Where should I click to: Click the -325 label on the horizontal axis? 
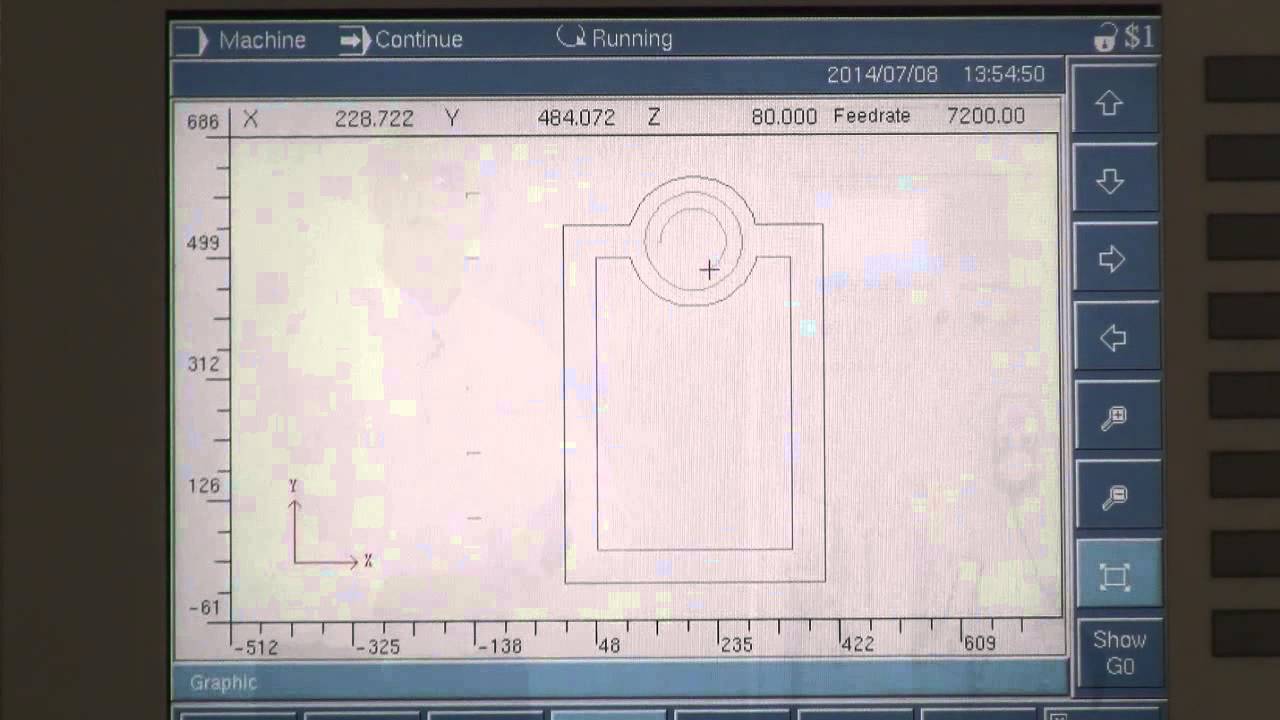(378, 646)
